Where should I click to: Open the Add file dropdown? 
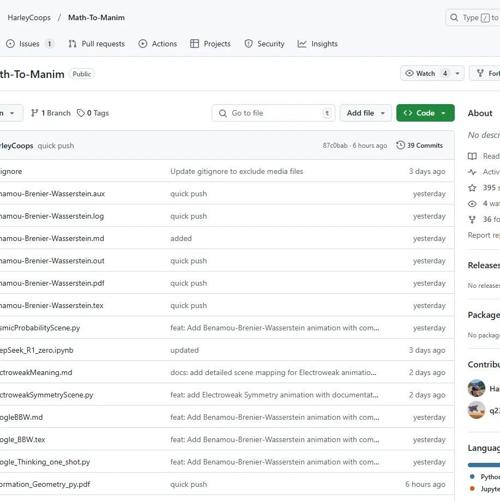pos(365,113)
